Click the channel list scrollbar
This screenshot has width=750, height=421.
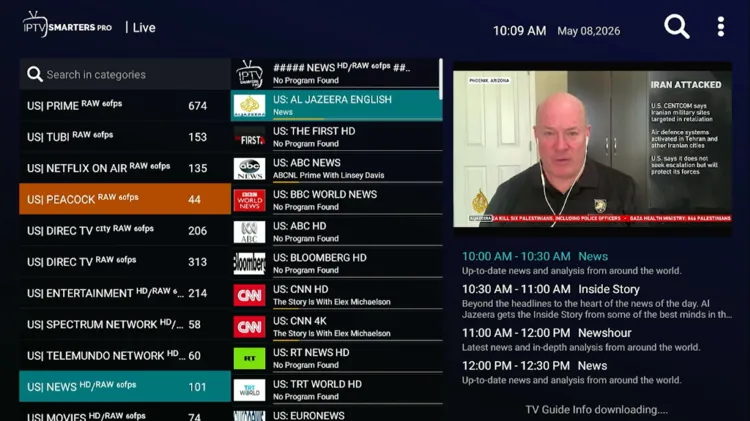point(441,79)
